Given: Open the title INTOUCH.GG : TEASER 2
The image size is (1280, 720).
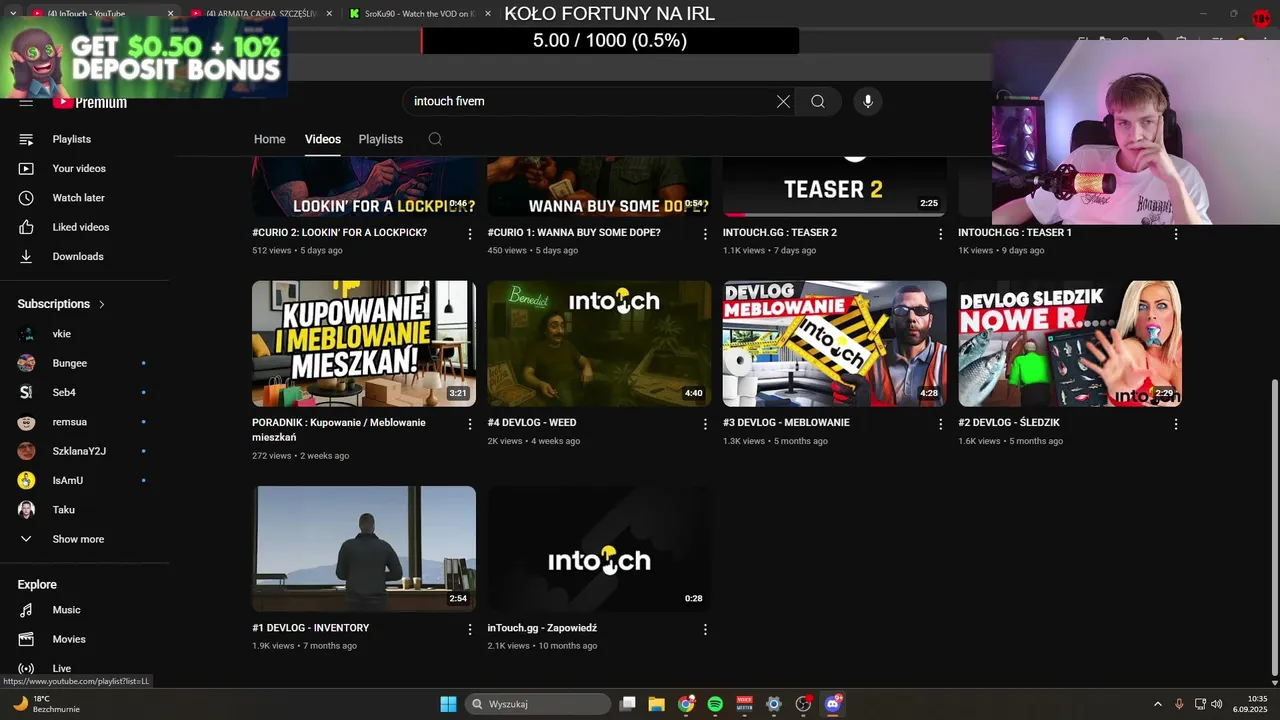Looking at the screenshot, I should pos(780,232).
